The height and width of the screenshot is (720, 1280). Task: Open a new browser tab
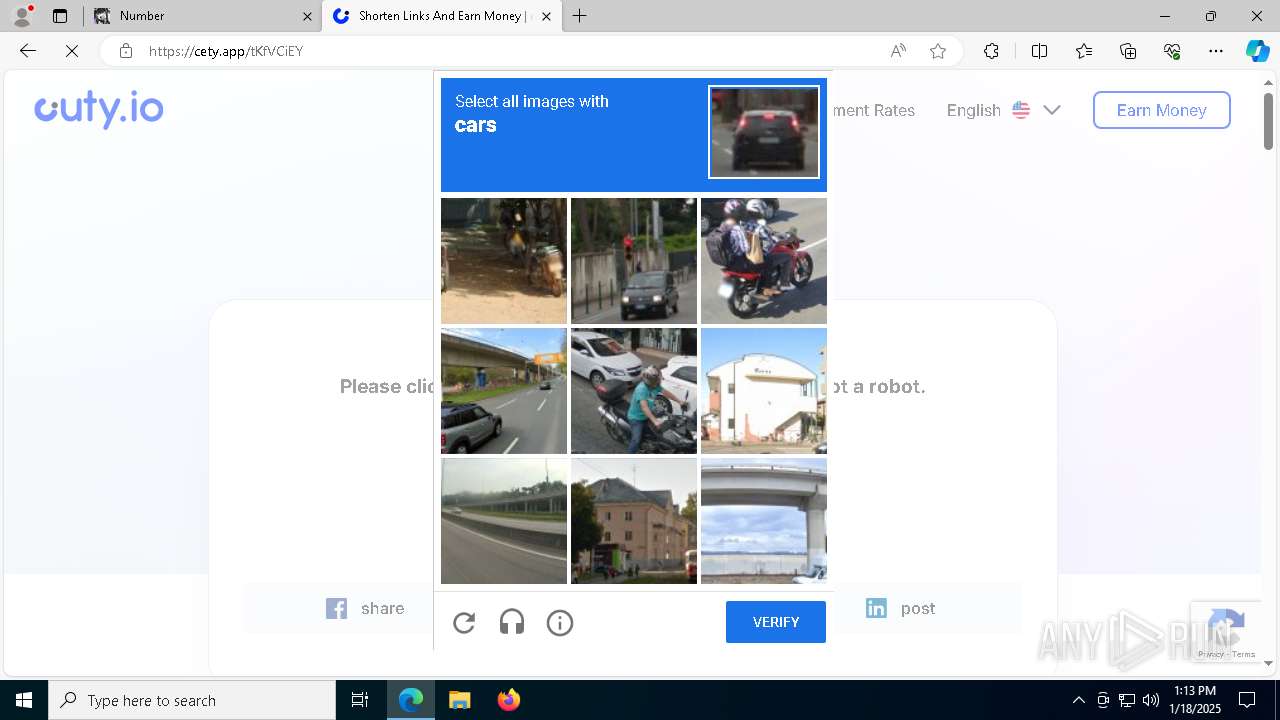coord(580,16)
